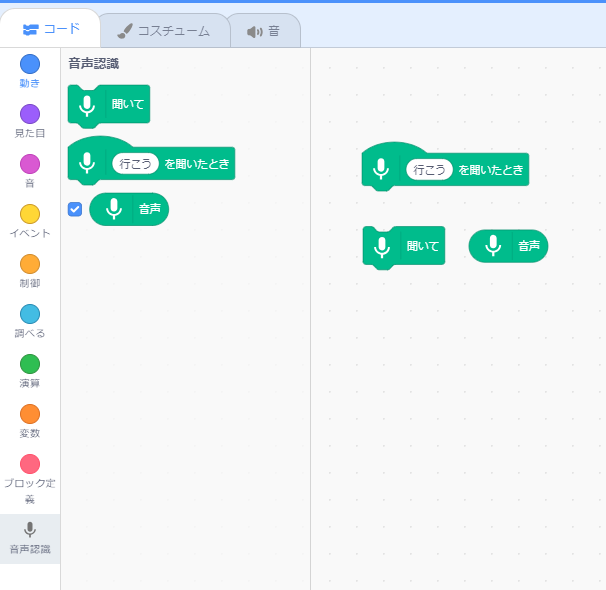The height and width of the screenshot is (590, 606).
Task: Click the を聞いたとき hat block in palette
Action: click(151, 161)
